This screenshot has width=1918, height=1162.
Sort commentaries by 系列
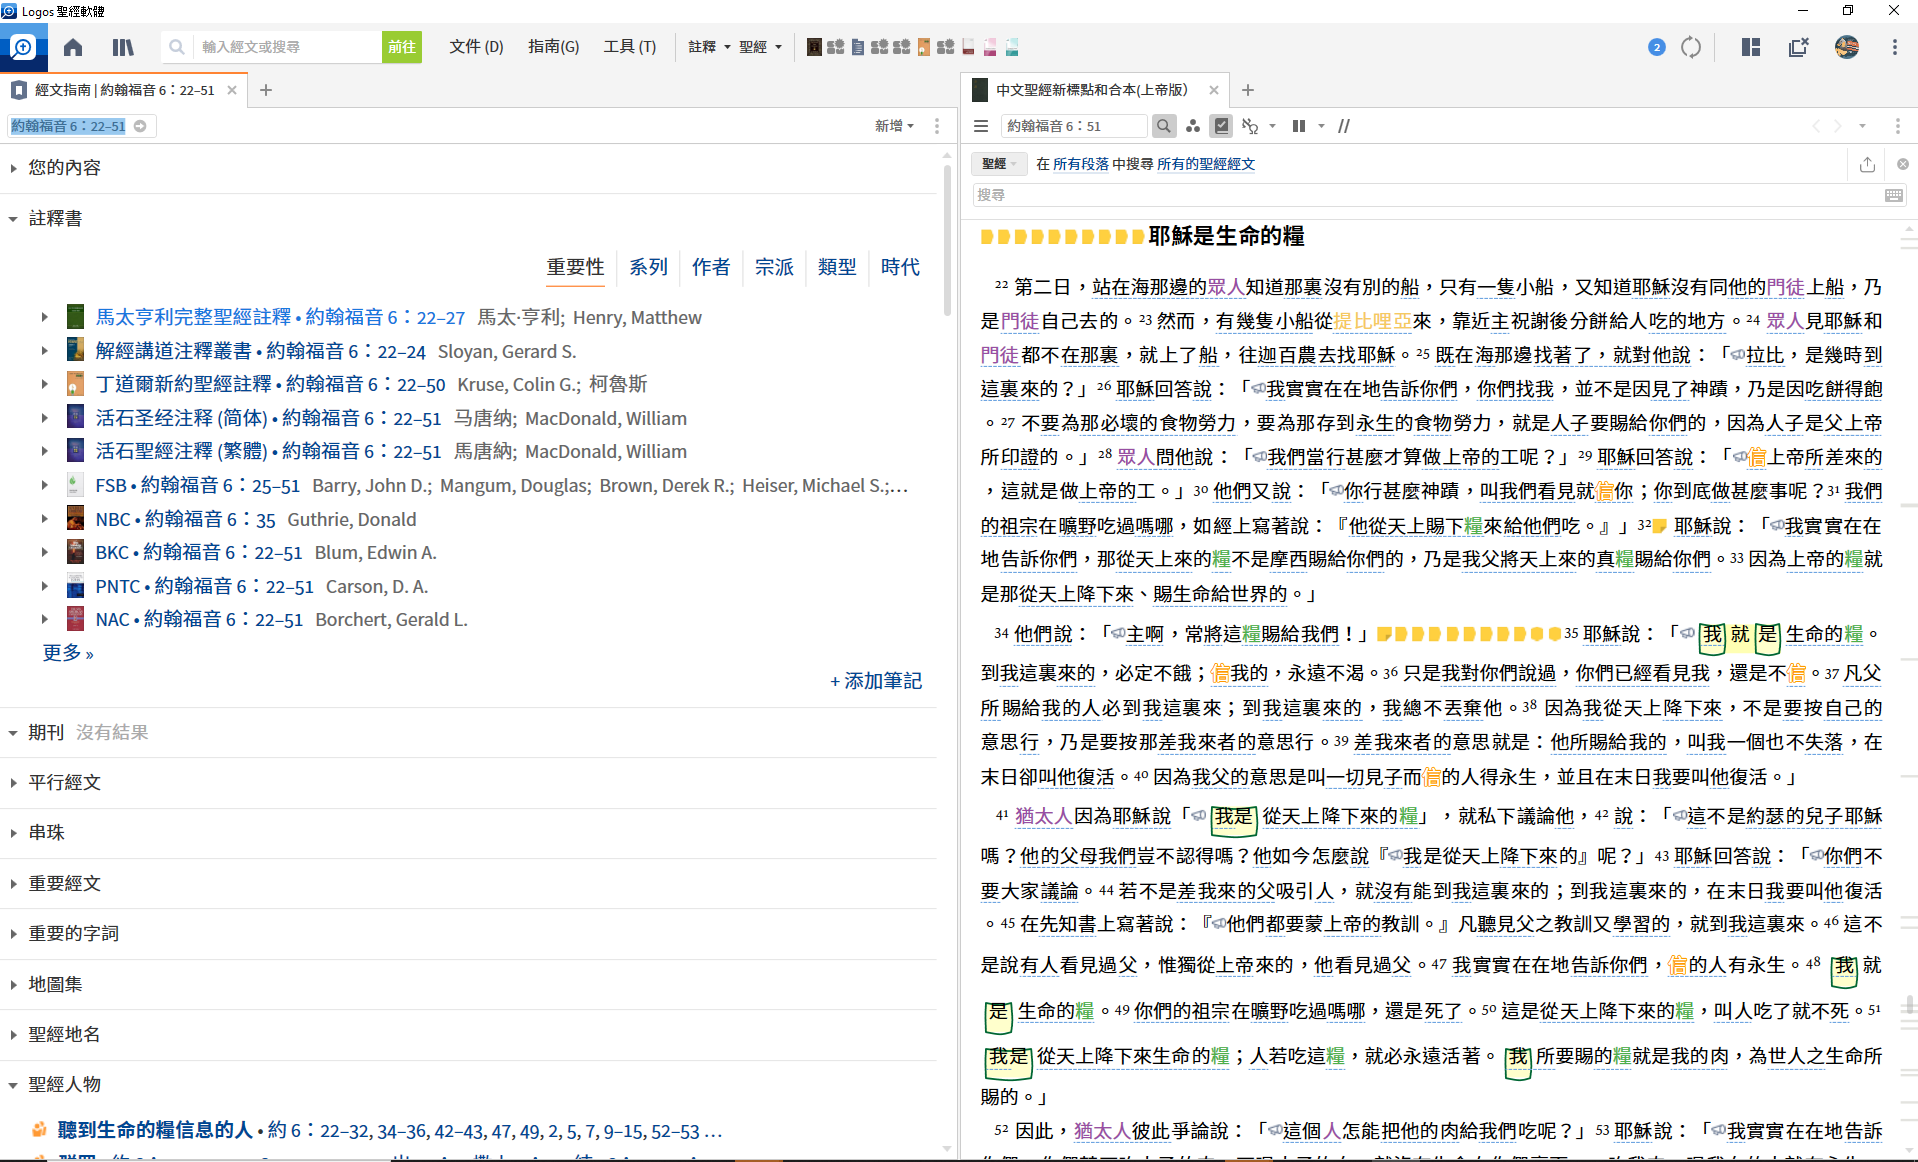tap(648, 267)
